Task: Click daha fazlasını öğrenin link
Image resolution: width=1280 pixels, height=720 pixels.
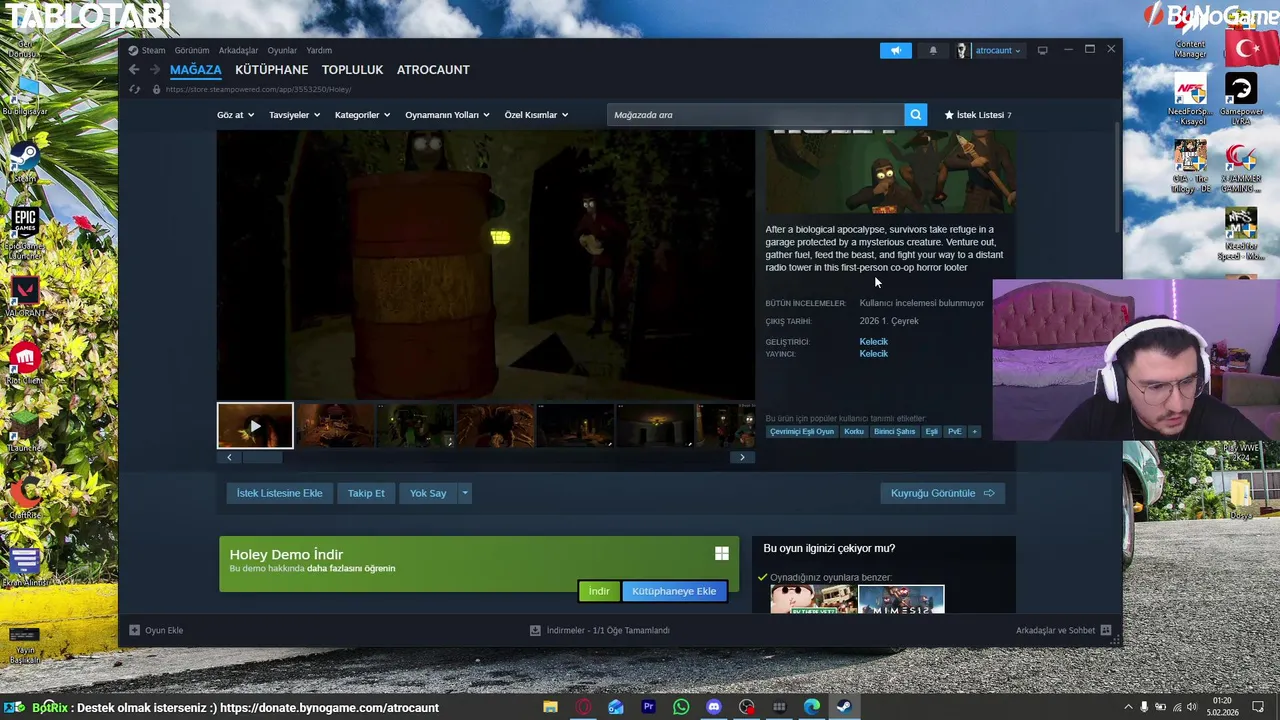Action: tap(351, 569)
